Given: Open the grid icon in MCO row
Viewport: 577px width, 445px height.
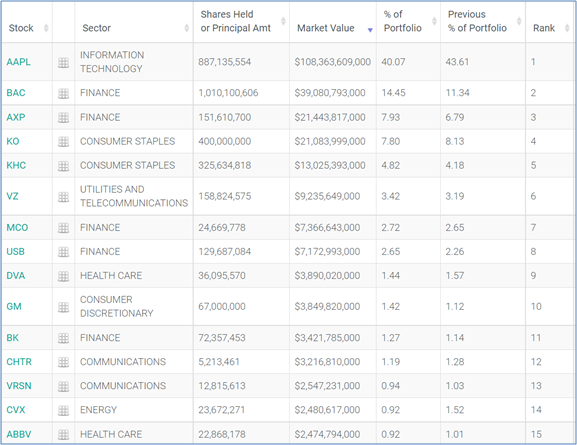Looking at the screenshot, I should coord(63,228).
